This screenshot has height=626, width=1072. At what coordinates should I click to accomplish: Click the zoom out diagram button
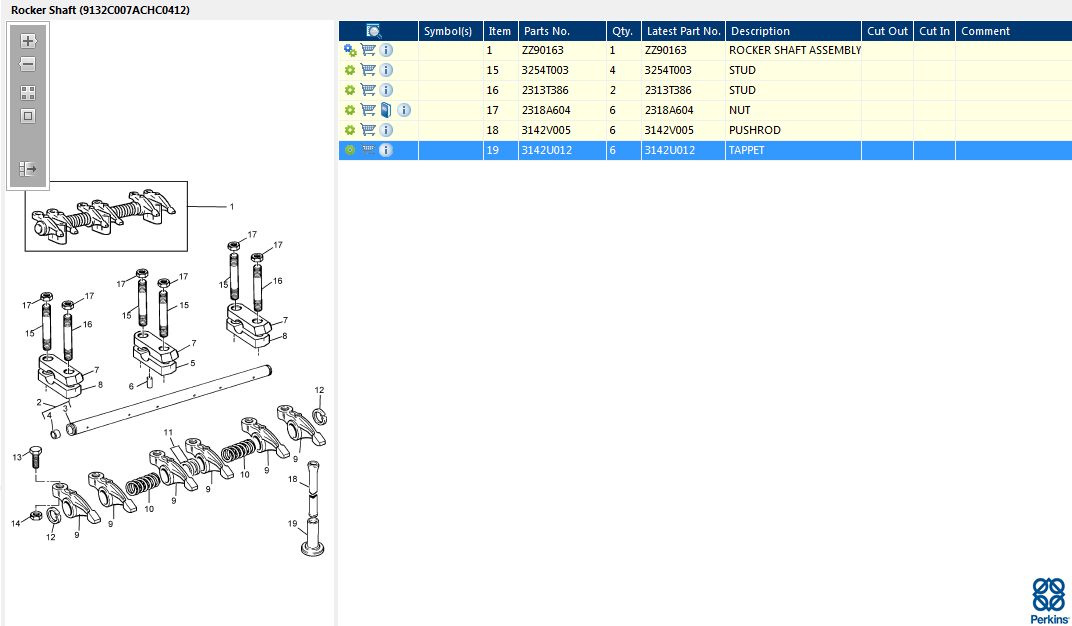coord(28,65)
